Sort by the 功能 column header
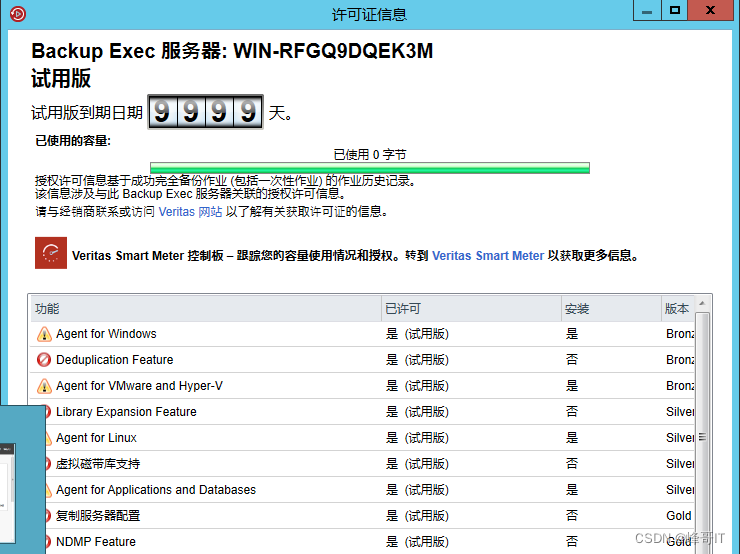 206,309
